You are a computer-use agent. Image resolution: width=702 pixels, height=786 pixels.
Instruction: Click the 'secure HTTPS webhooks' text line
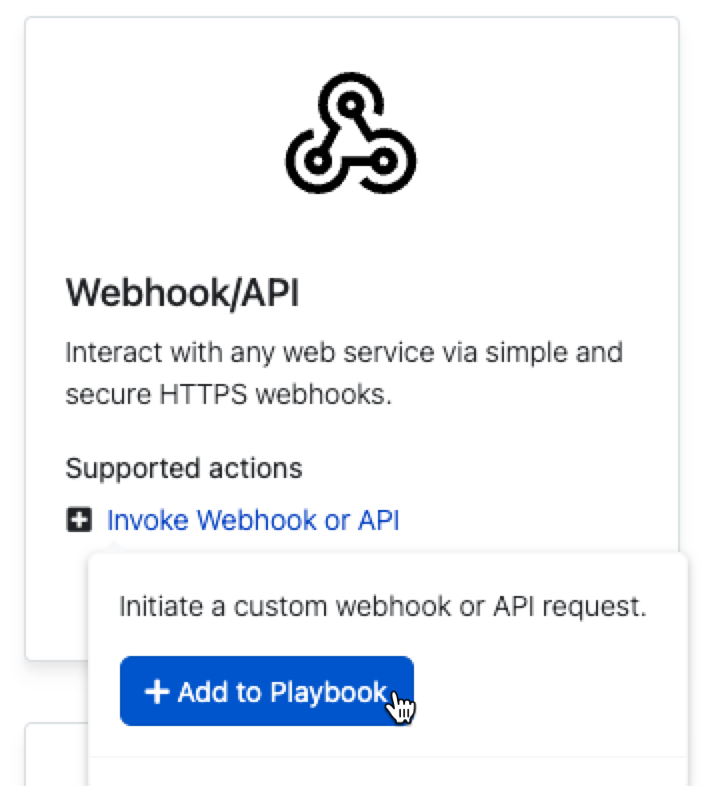(229, 394)
